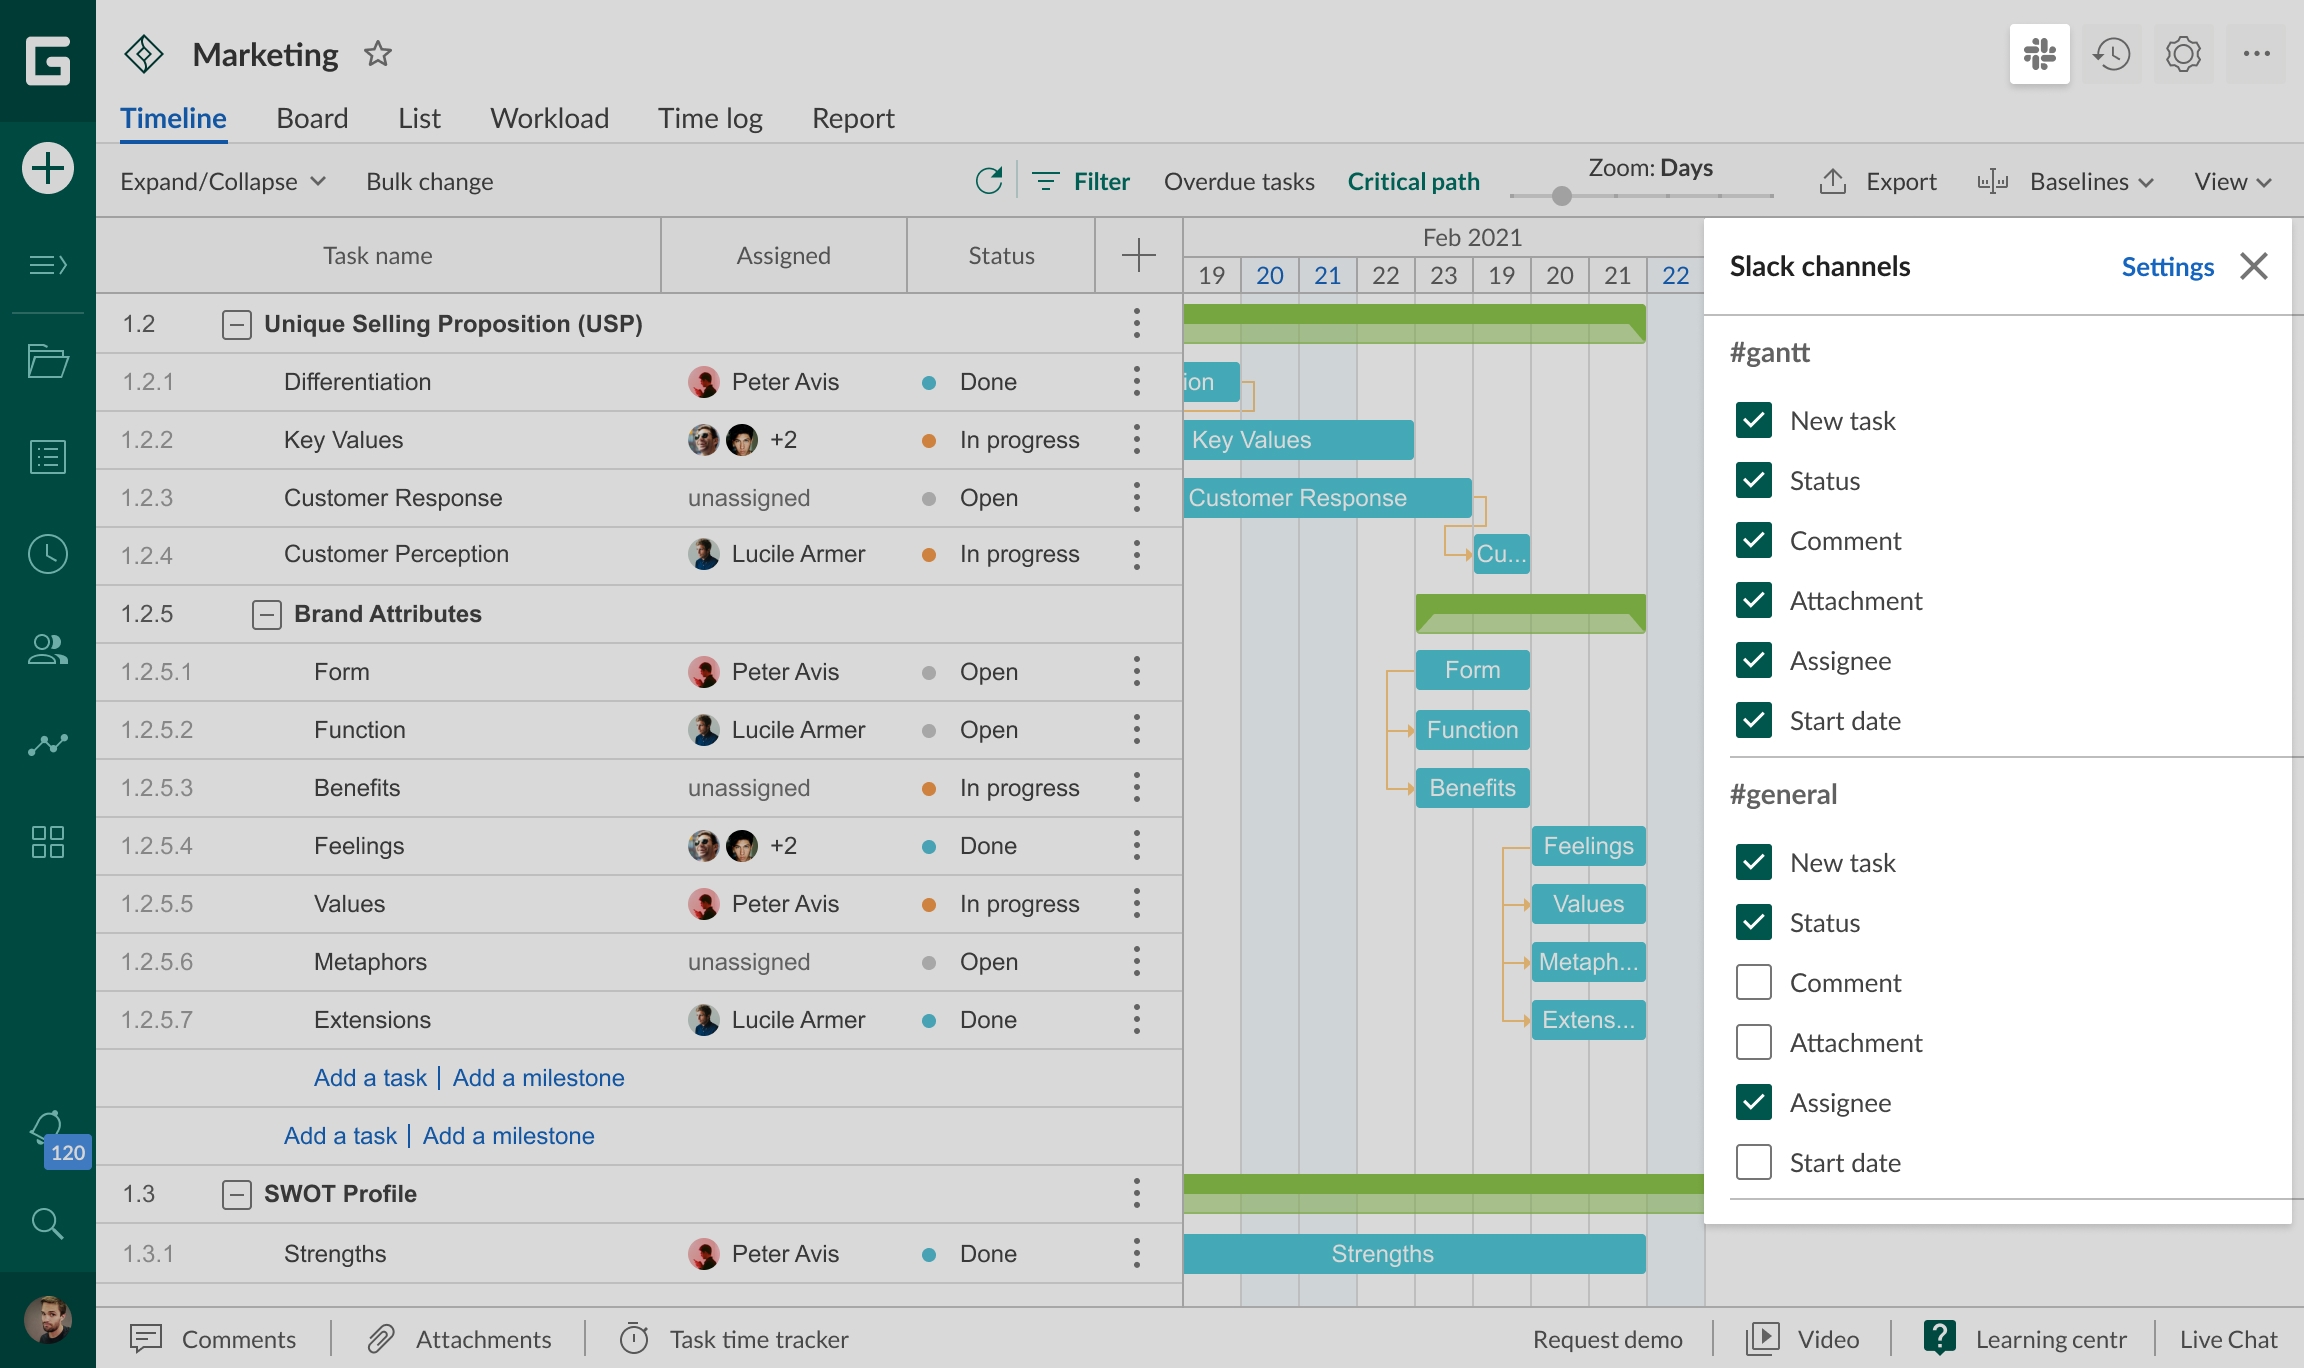The image size is (2304, 1368).
Task: Switch to the Board tab
Action: pos(312,118)
